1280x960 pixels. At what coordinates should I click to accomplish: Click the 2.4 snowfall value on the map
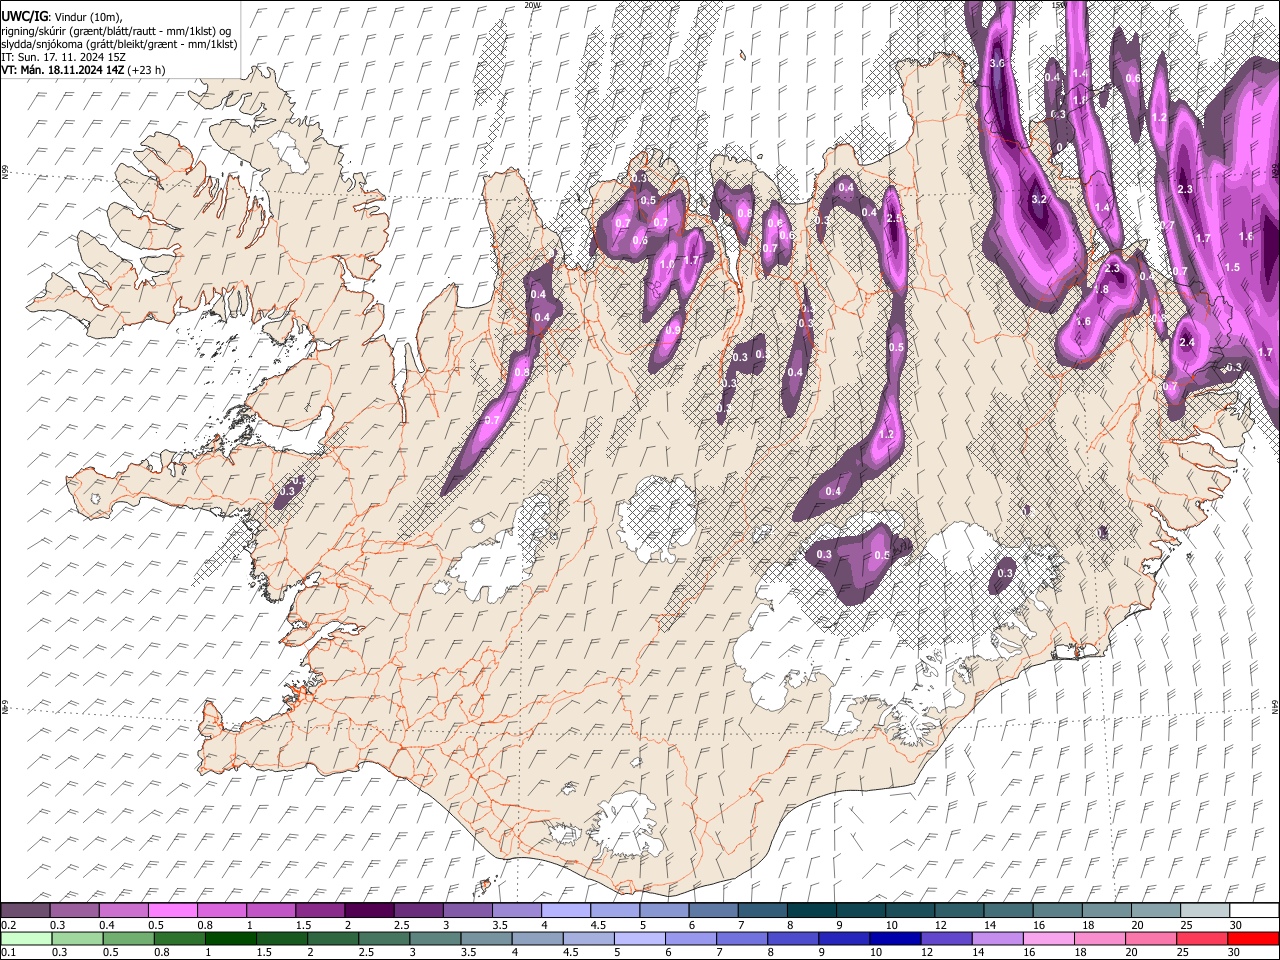(x=1187, y=342)
